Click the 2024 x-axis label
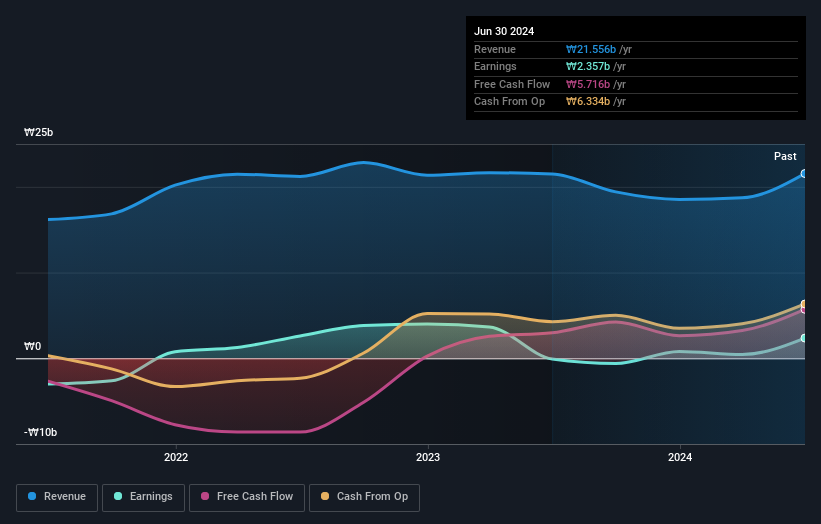The width and height of the screenshot is (821, 524). point(680,457)
